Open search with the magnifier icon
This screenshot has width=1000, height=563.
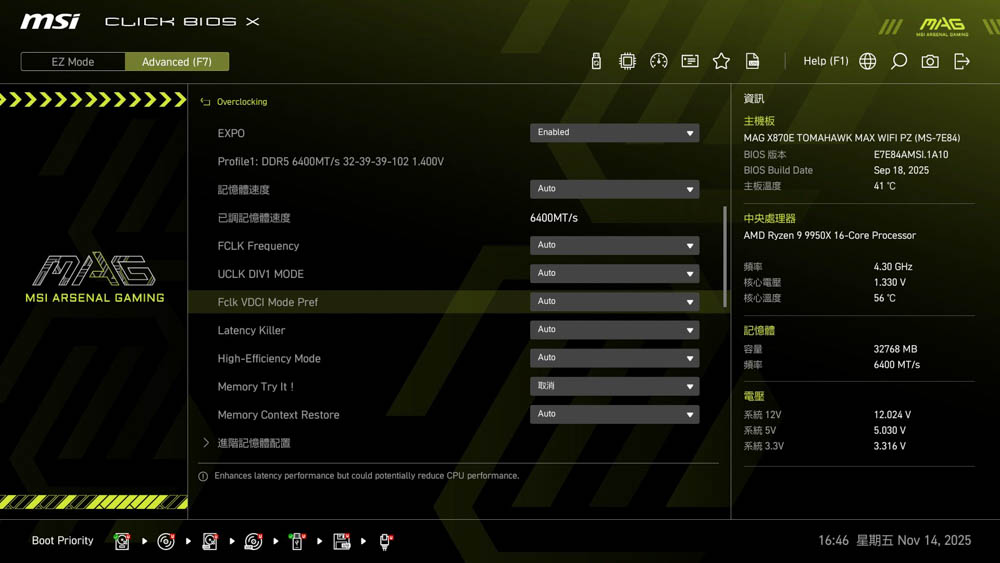pos(899,61)
